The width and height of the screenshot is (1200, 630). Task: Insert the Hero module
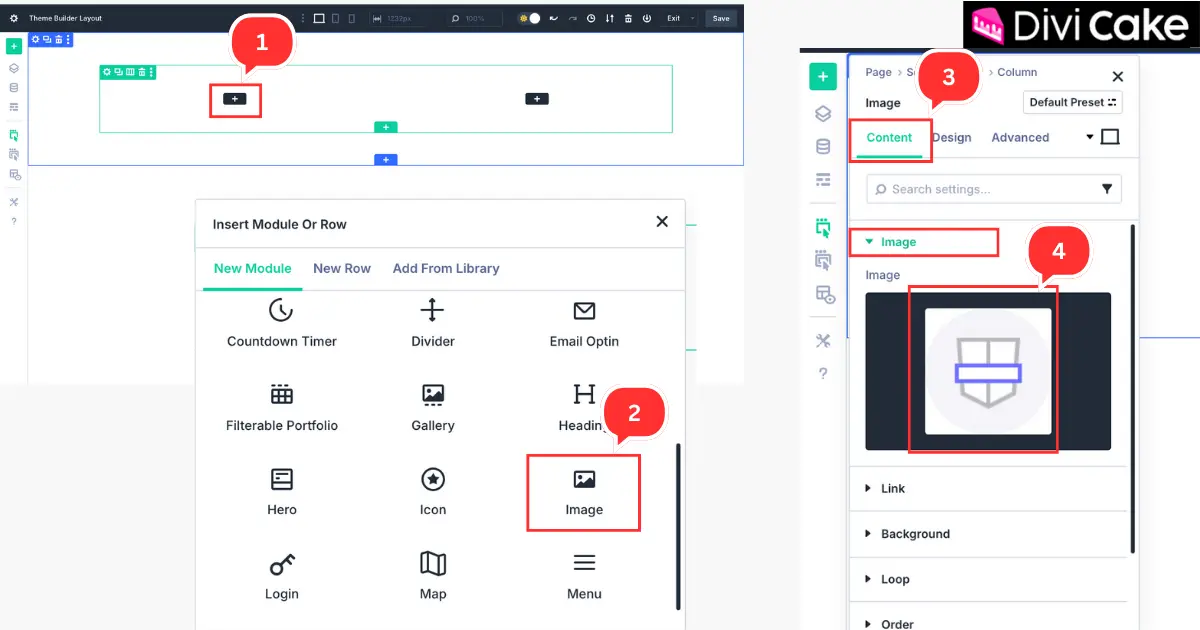pos(282,493)
